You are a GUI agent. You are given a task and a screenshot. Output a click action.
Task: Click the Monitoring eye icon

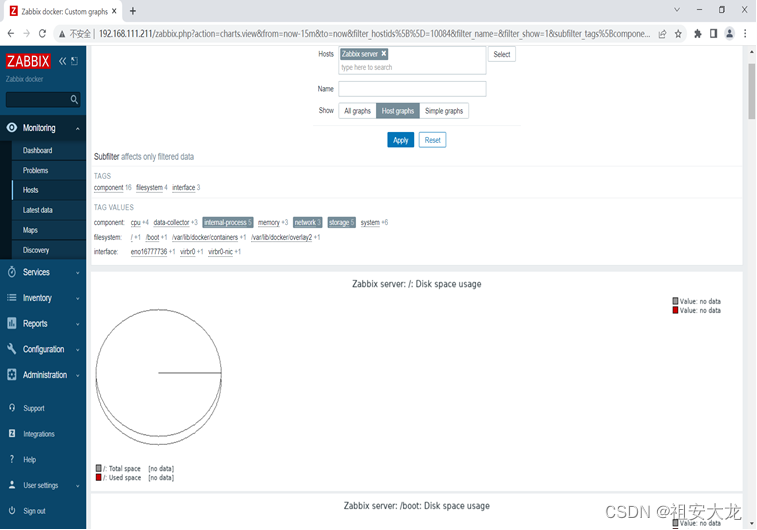(x=12, y=127)
